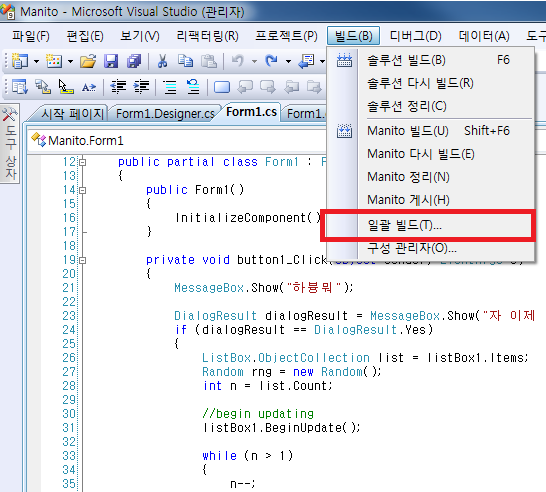This screenshot has width=546, height=492.
Task: Choose Manito 빌드(U) menu item
Action: tap(430, 131)
